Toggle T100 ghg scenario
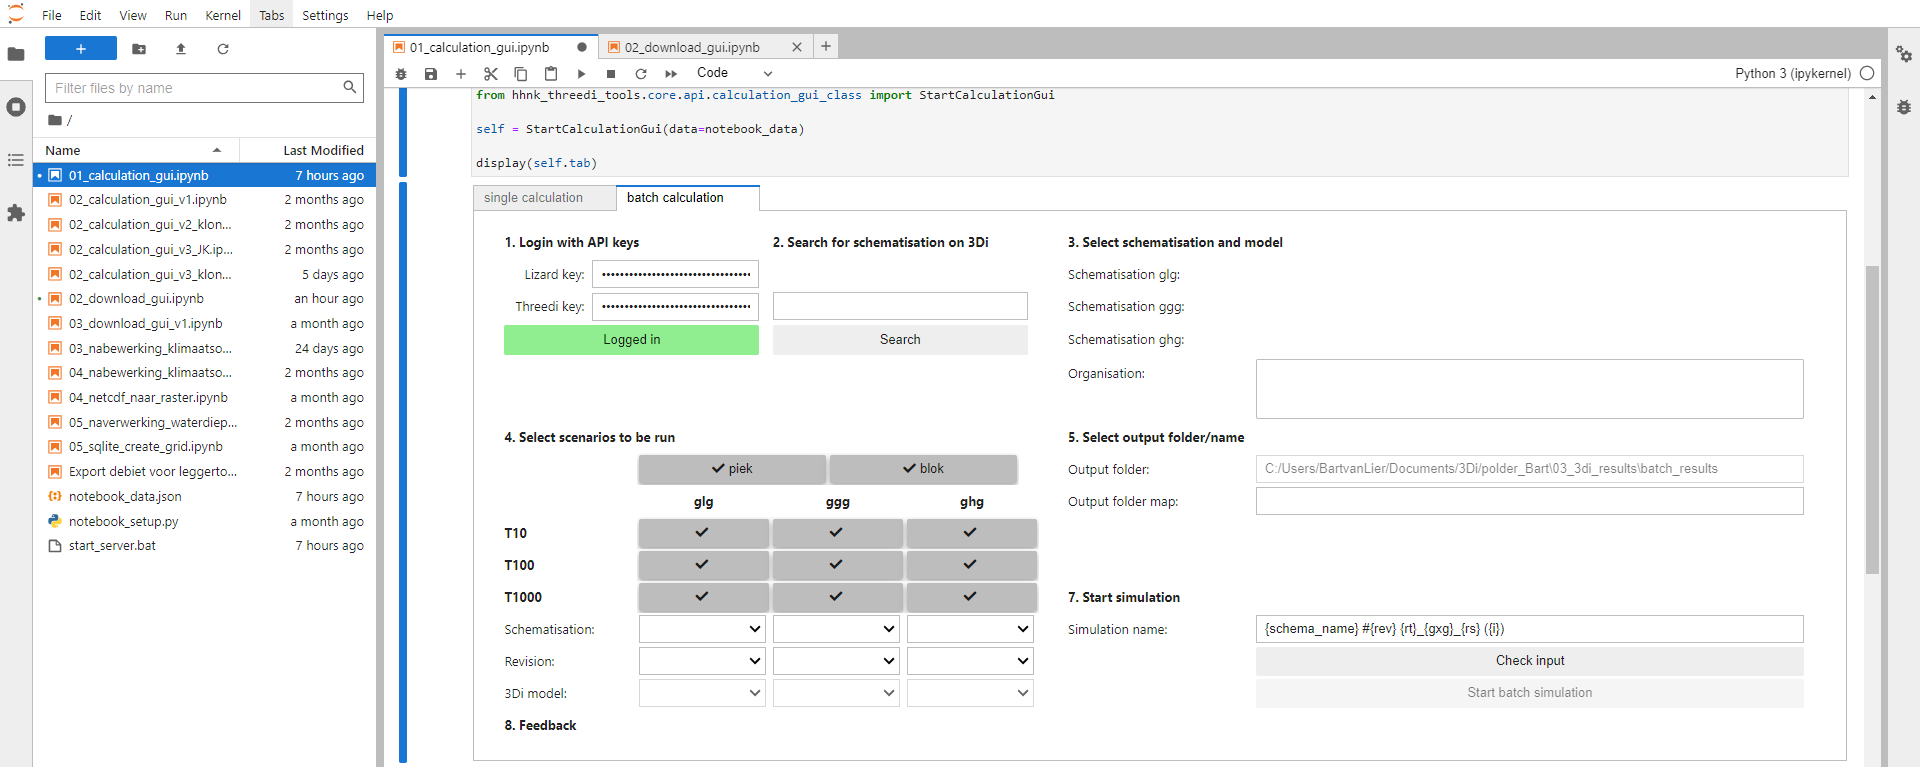Viewport: 1920px width, 767px height. [x=971, y=565]
